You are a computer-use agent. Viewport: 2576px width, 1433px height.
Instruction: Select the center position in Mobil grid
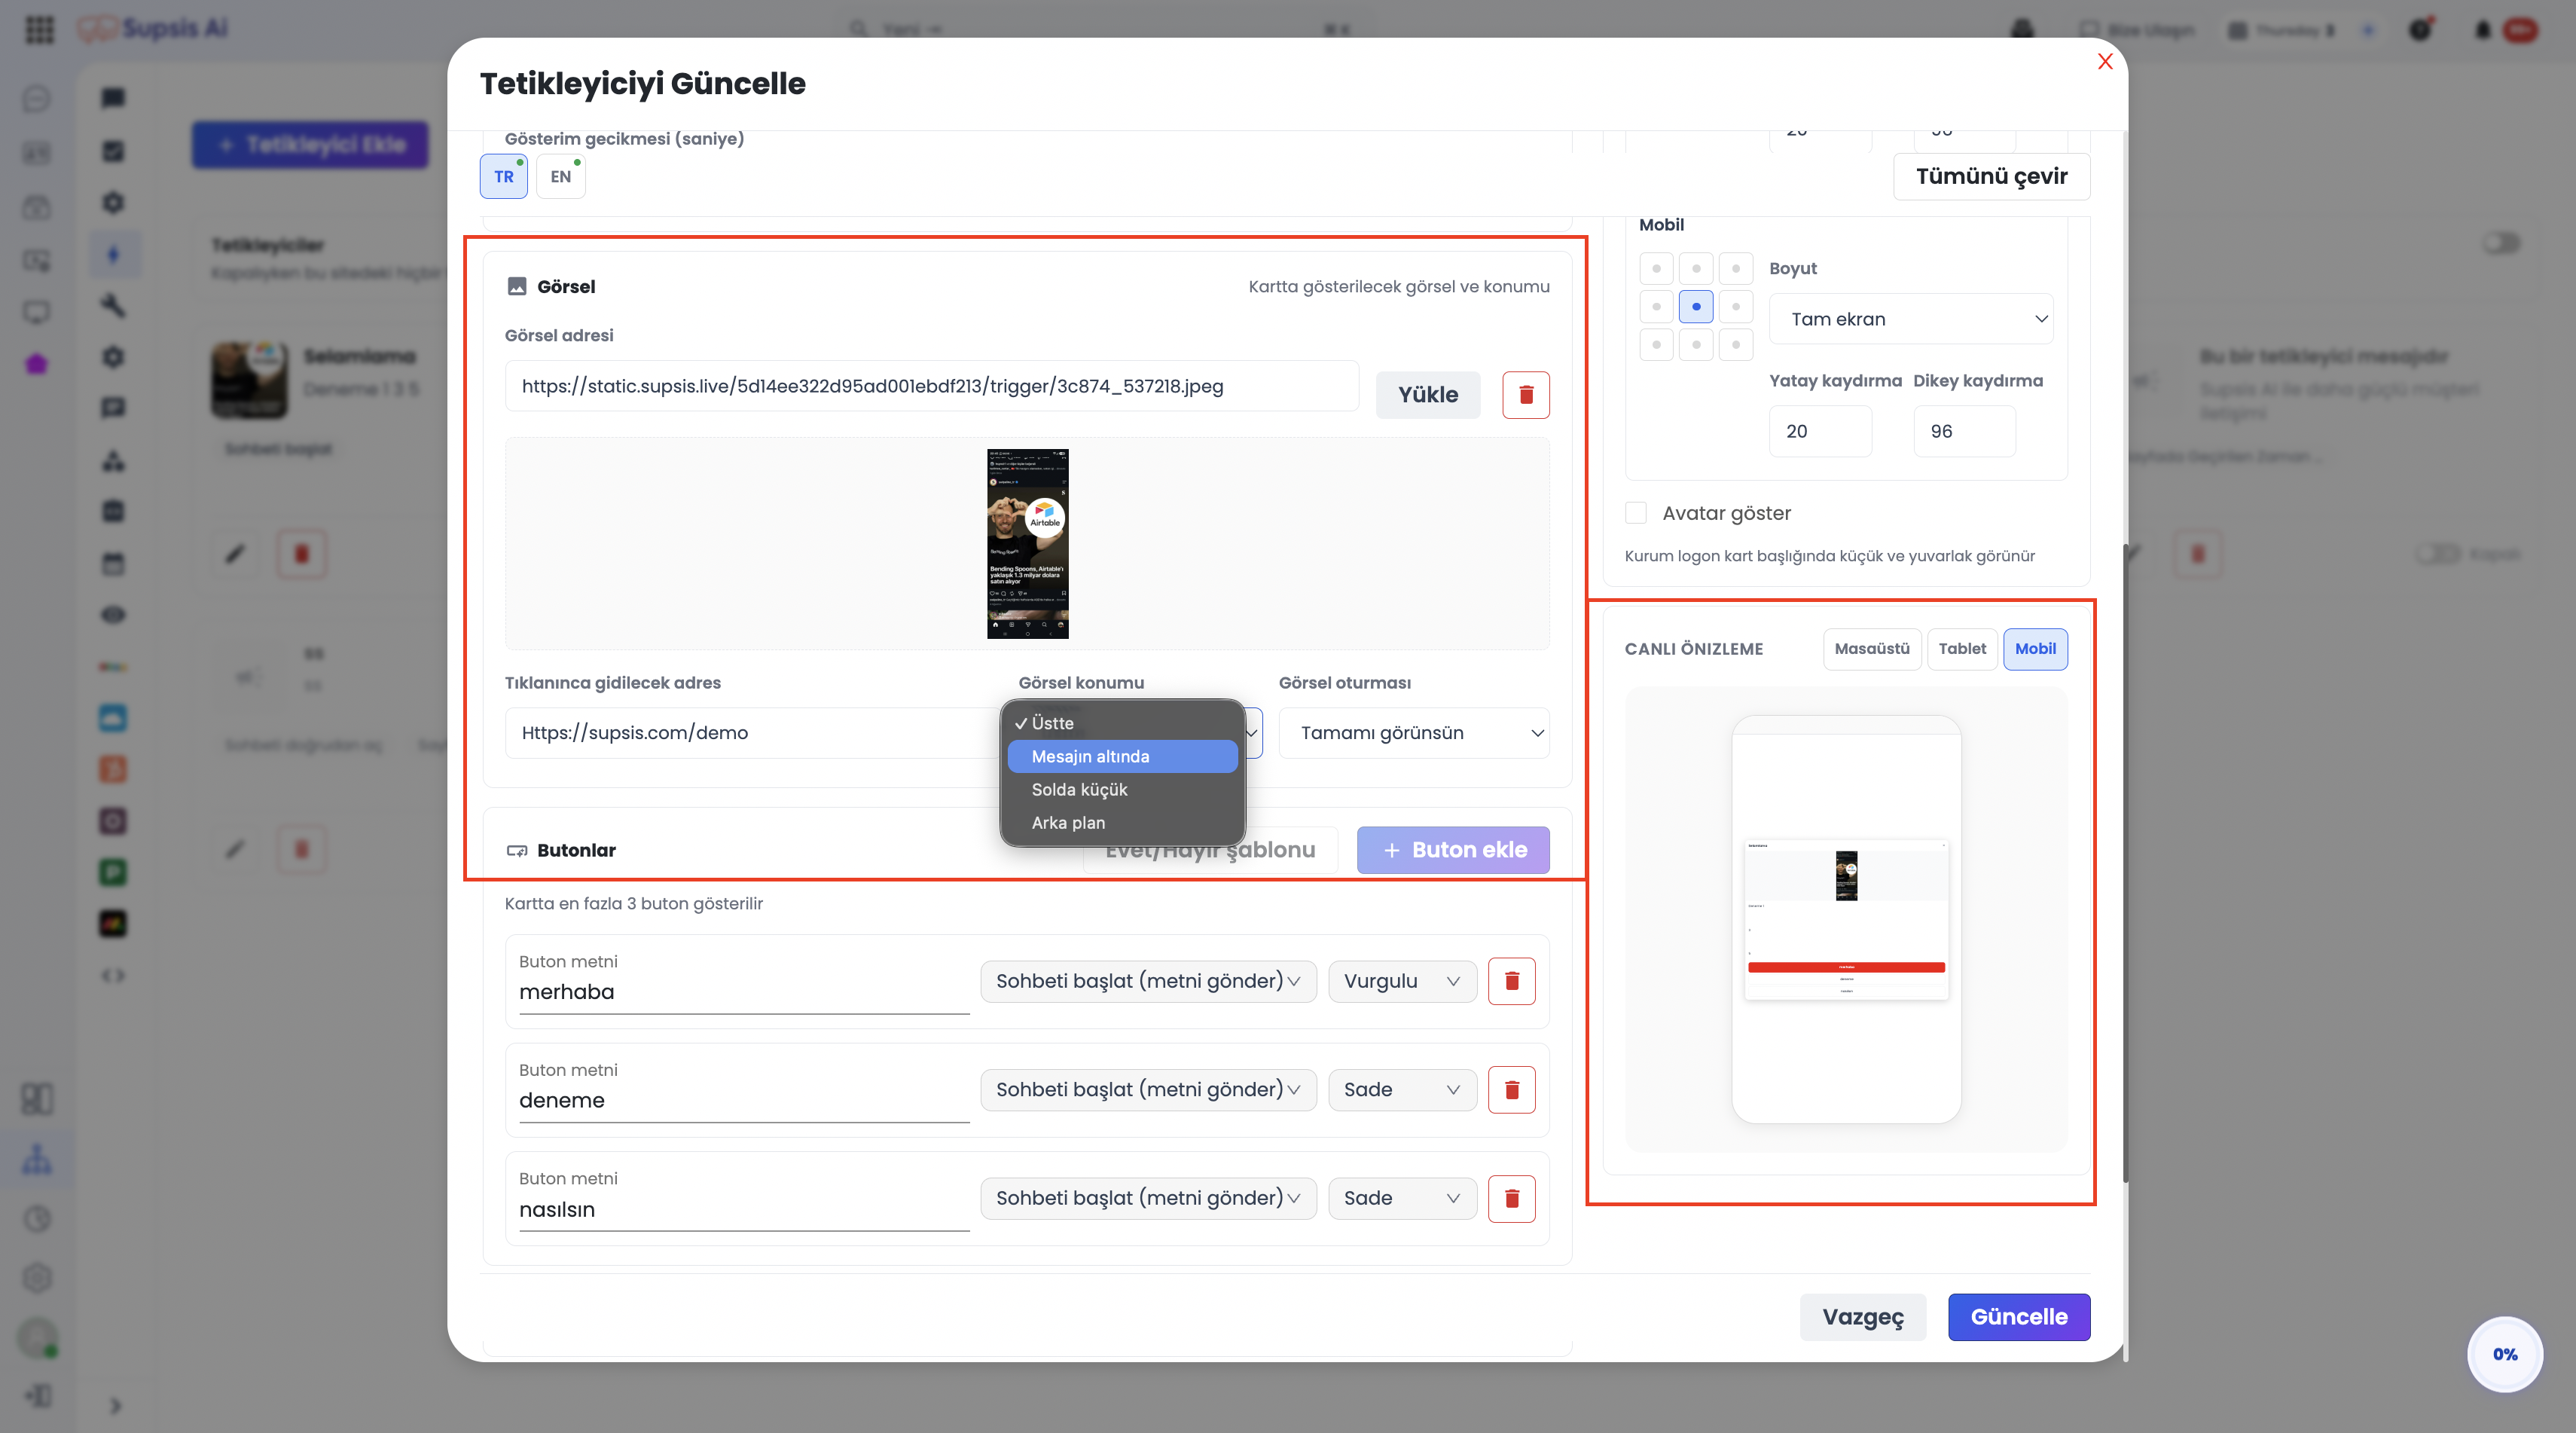point(1696,307)
